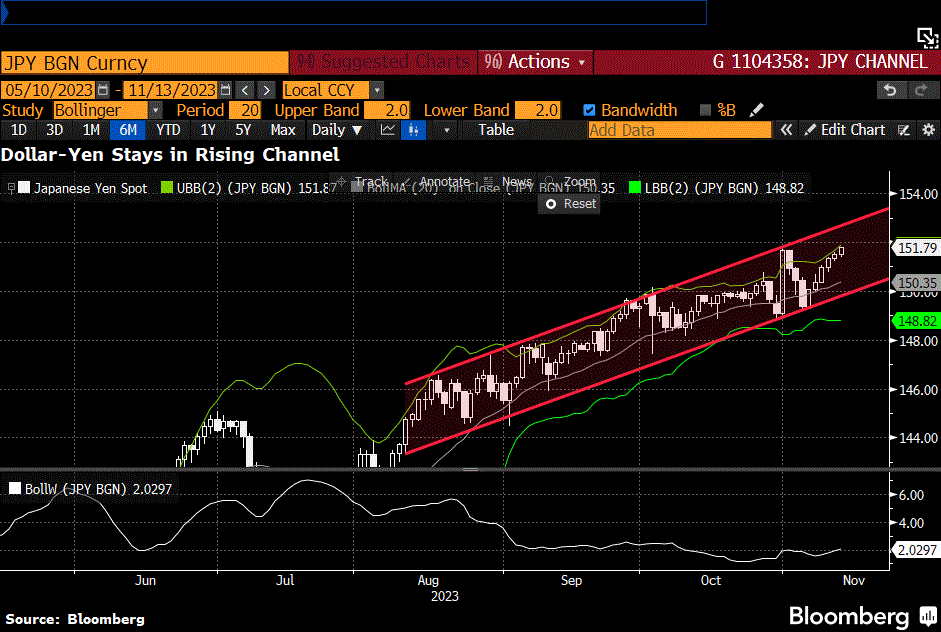The image size is (941, 632).
Task: Select the 1D range tab
Action: click(19, 130)
